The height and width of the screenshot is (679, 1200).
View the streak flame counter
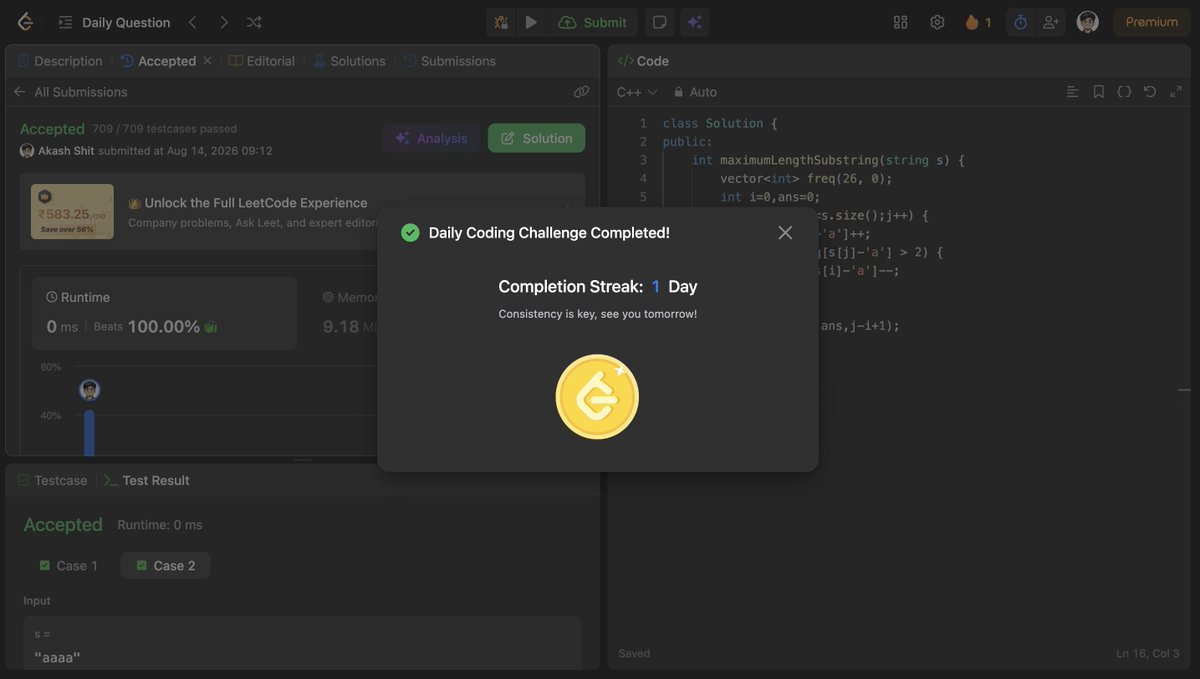pyautogui.click(x=978, y=22)
